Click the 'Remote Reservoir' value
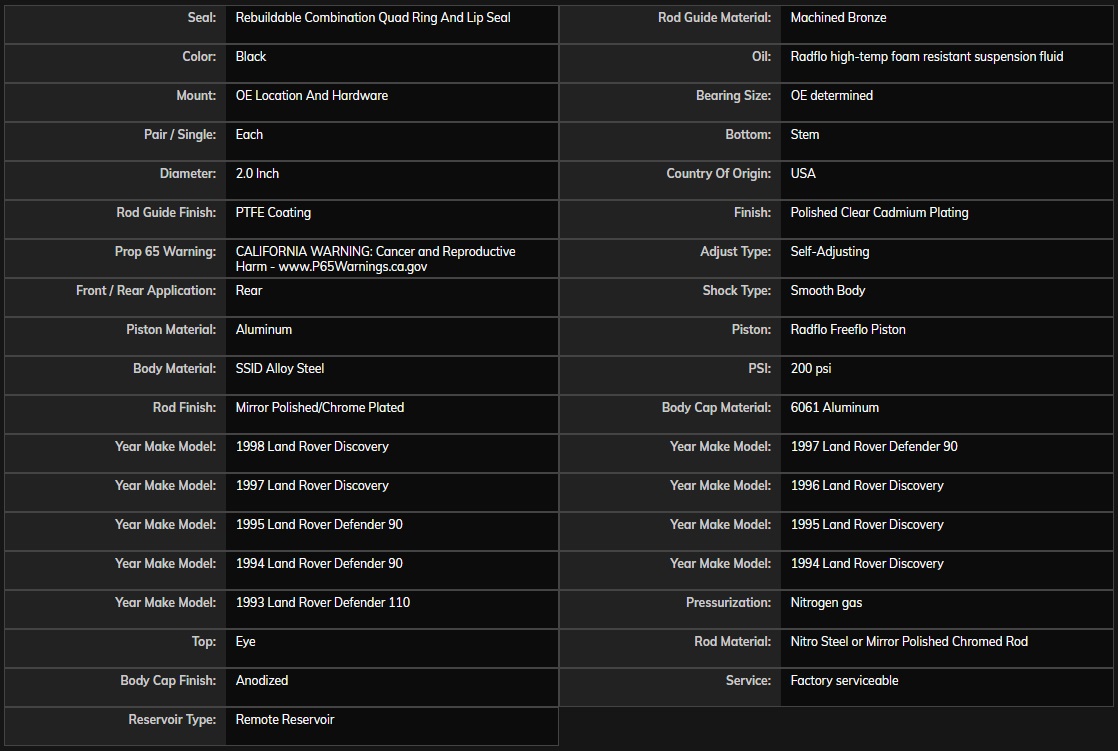The height and width of the screenshot is (751, 1118). 284,720
